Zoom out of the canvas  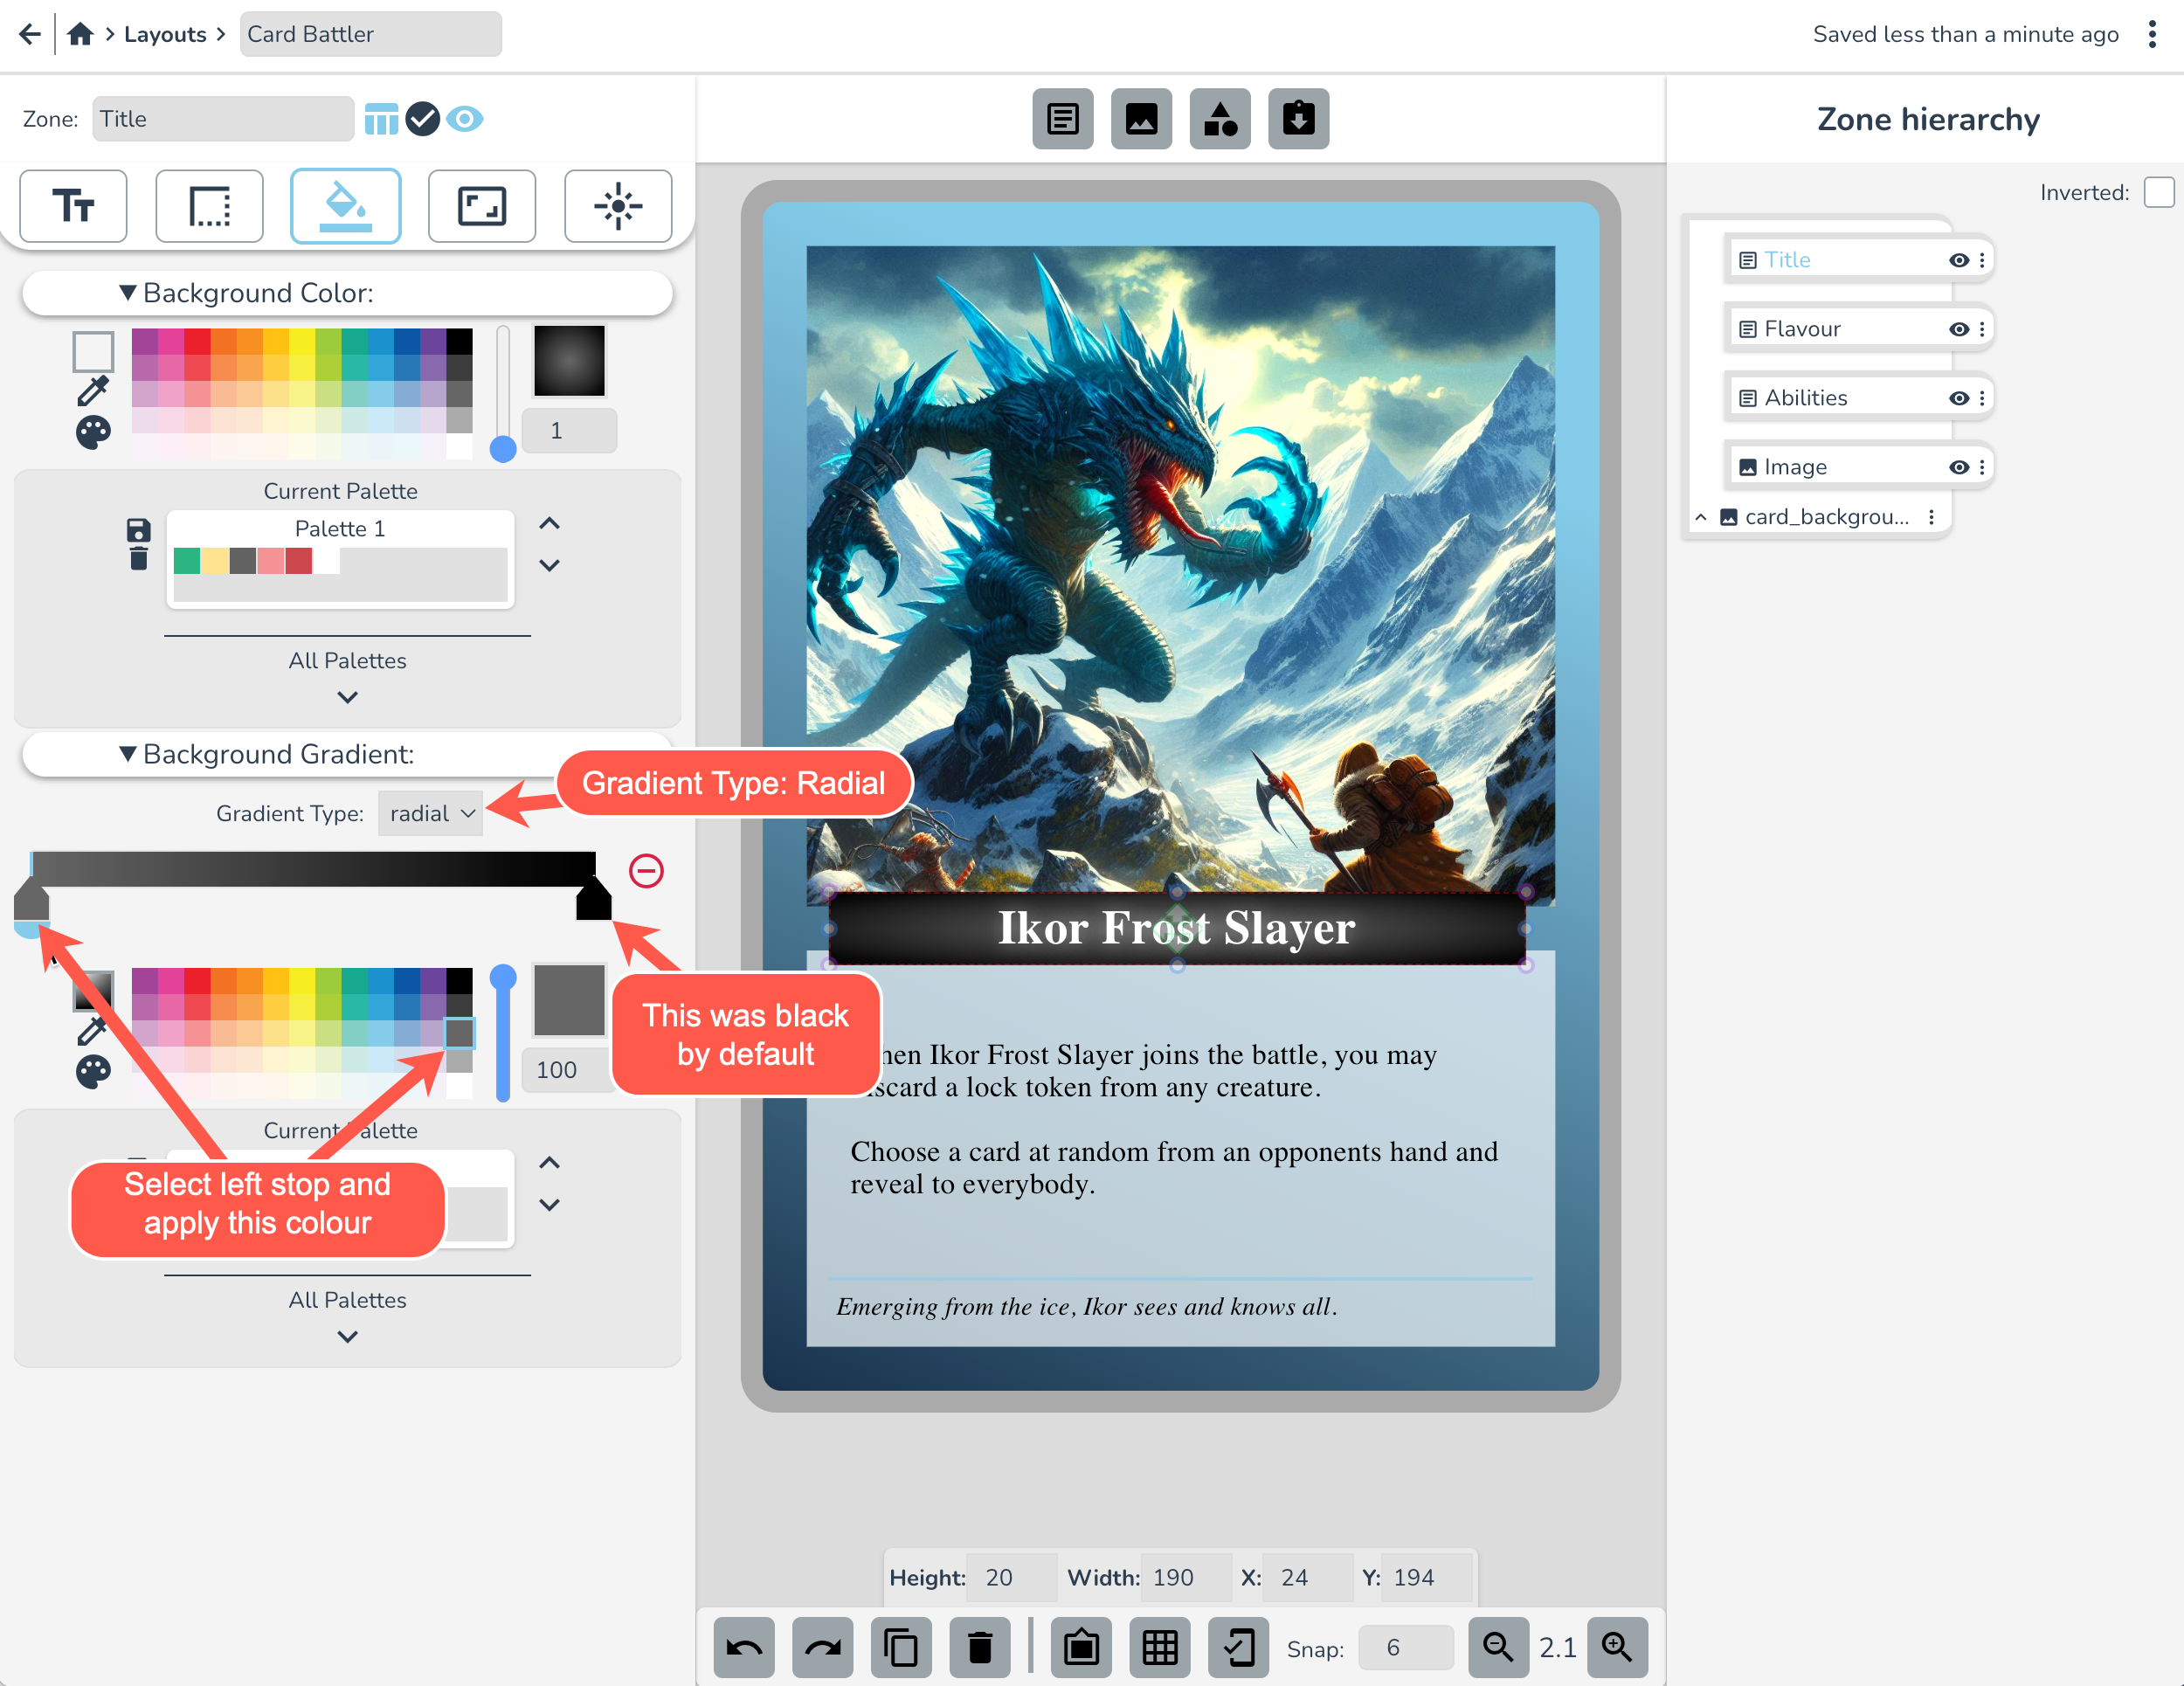[x=1497, y=1646]
